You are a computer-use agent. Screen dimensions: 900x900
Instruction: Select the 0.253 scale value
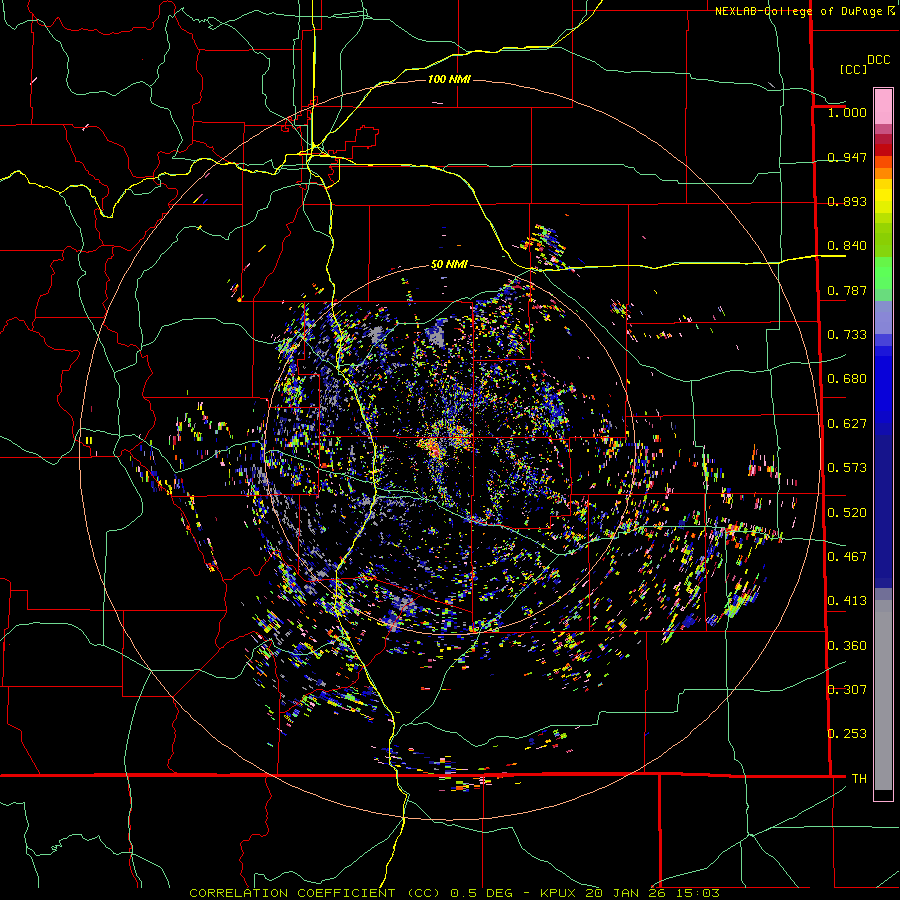(x=847, y=734)
